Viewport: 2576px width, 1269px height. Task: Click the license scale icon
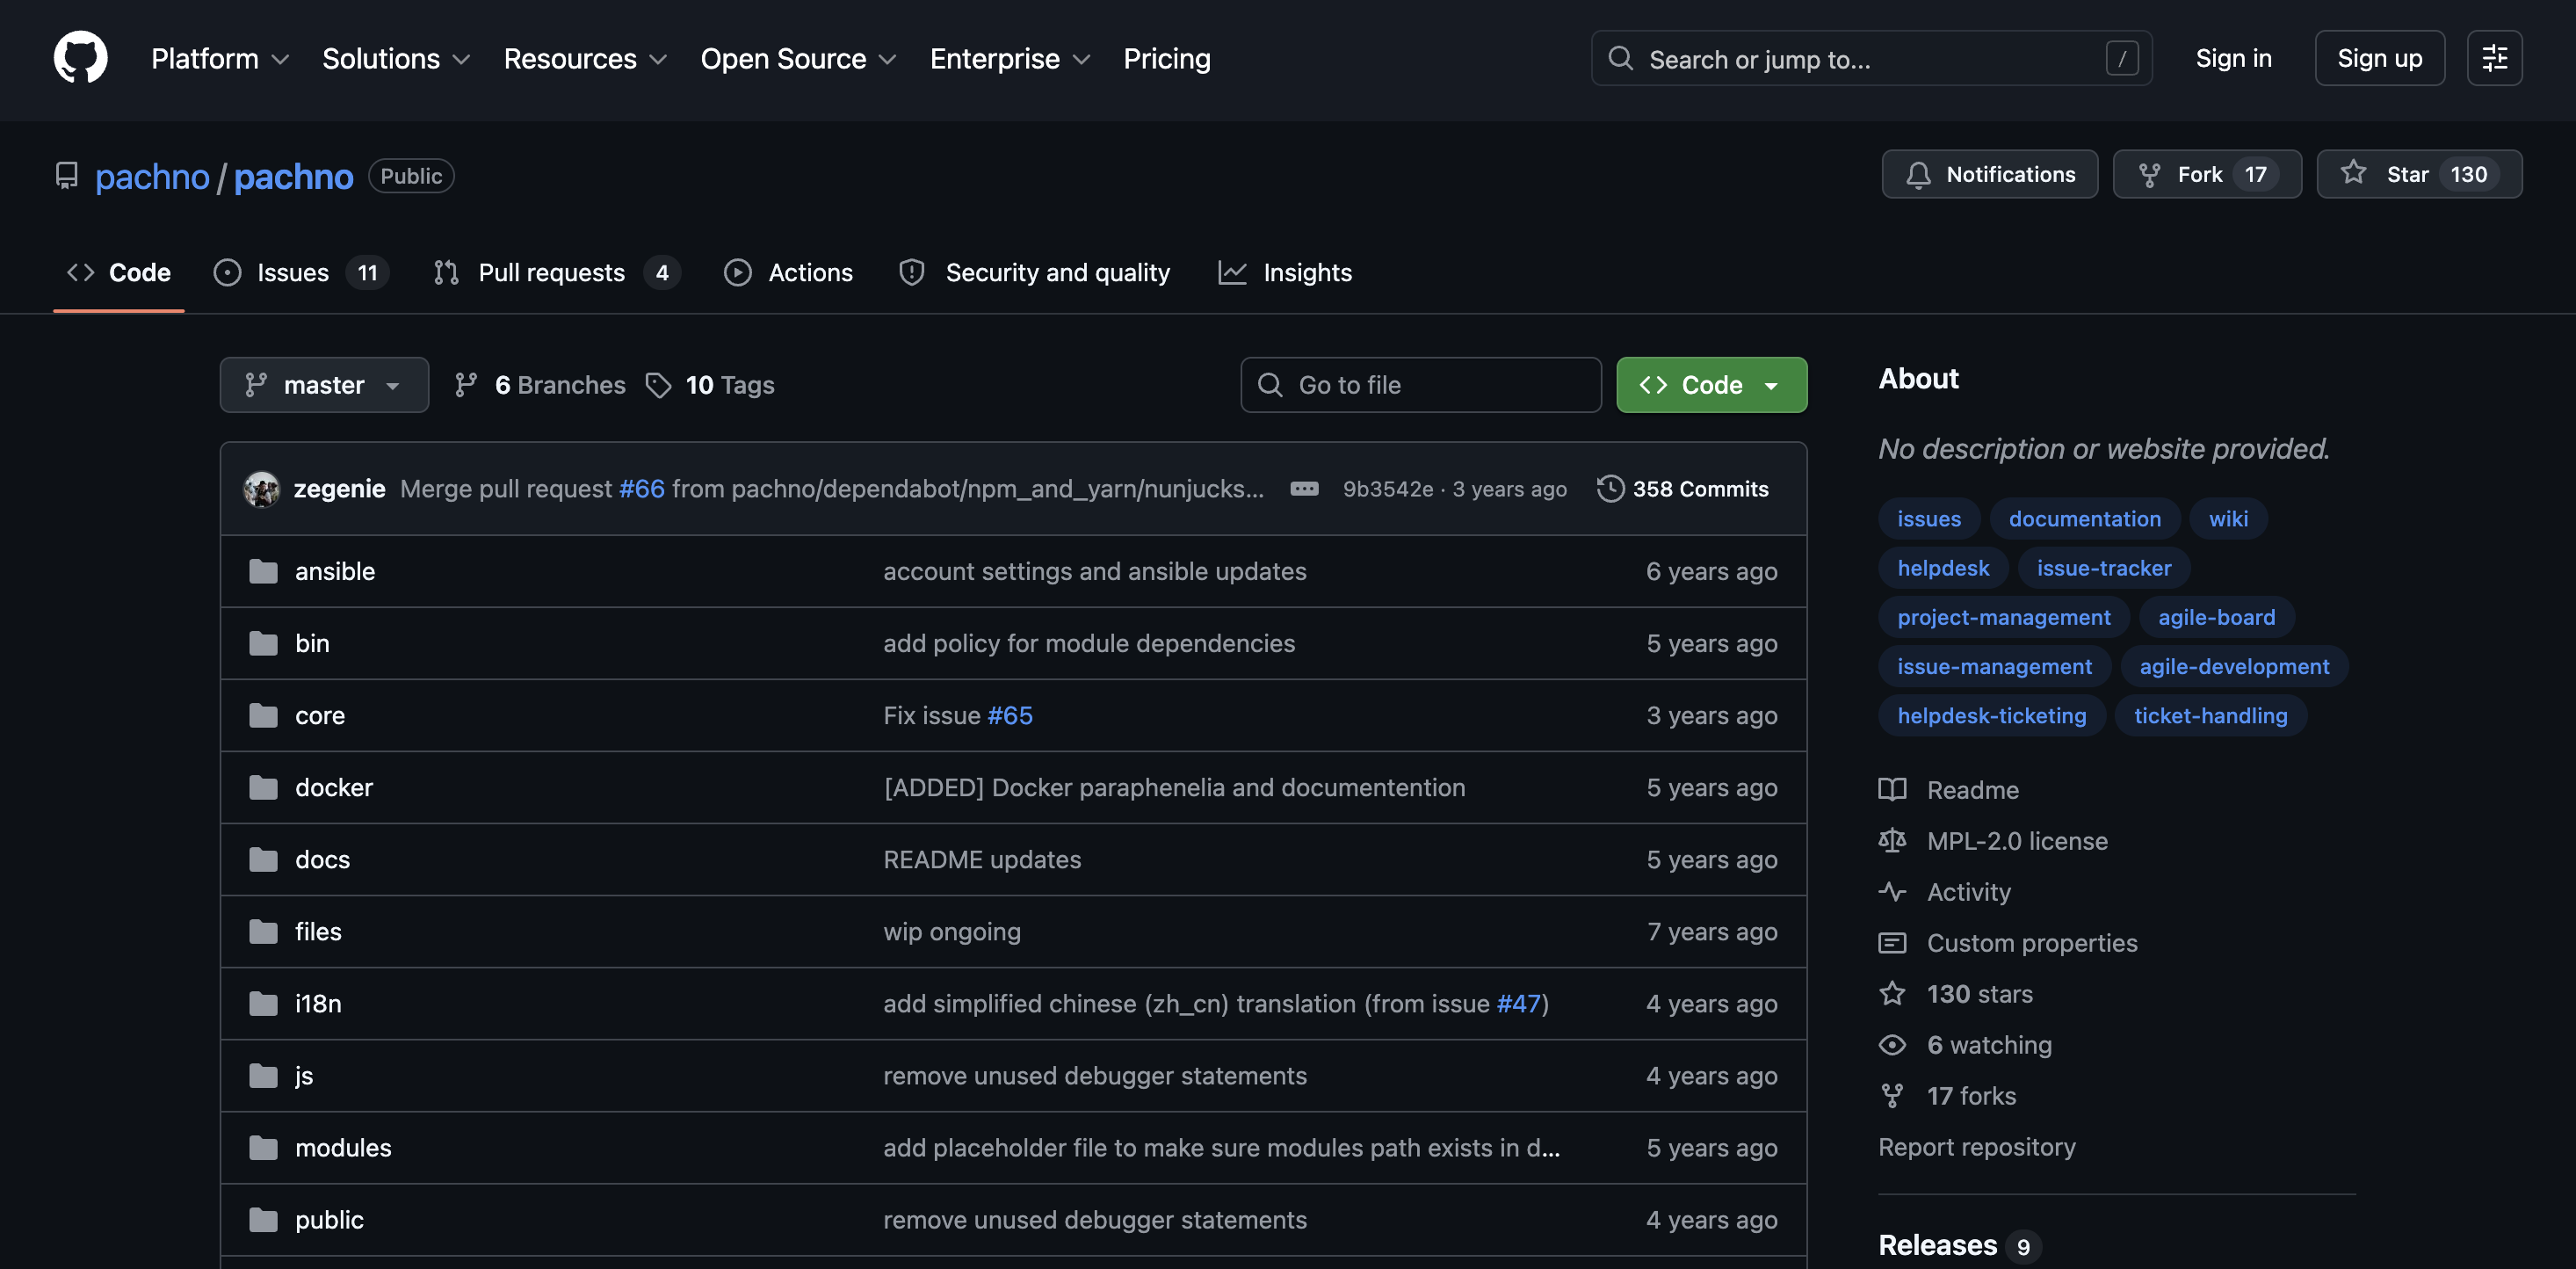point(1892,841)
